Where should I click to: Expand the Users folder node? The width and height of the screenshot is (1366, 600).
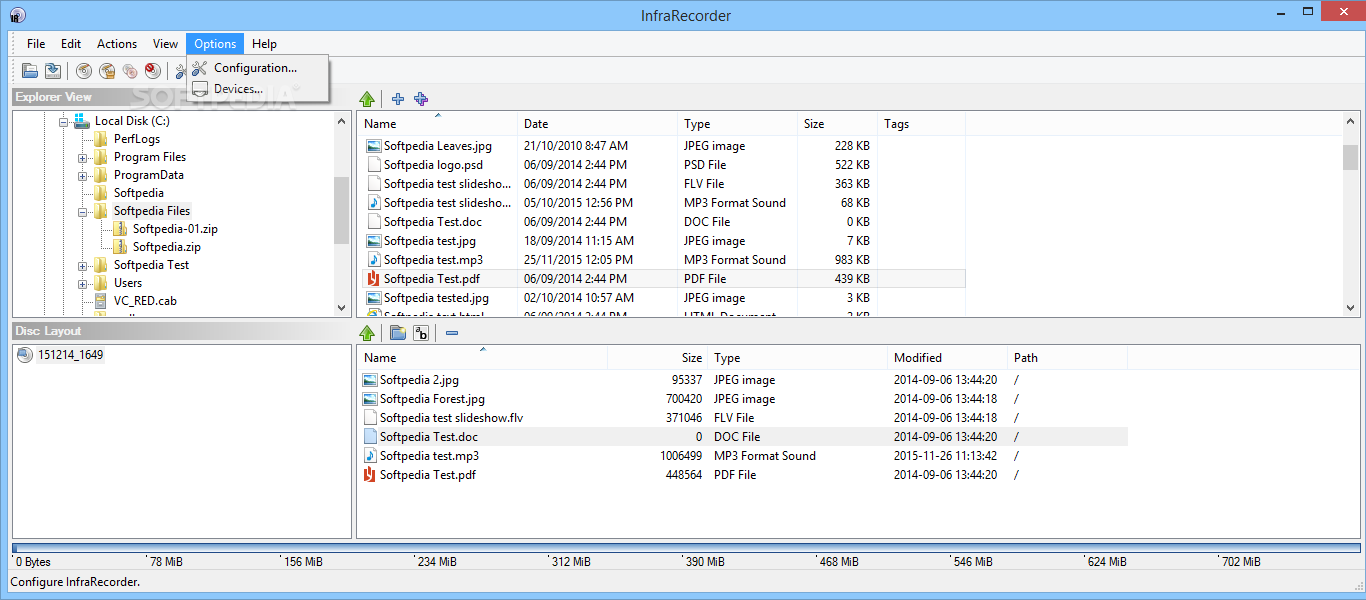83,283
